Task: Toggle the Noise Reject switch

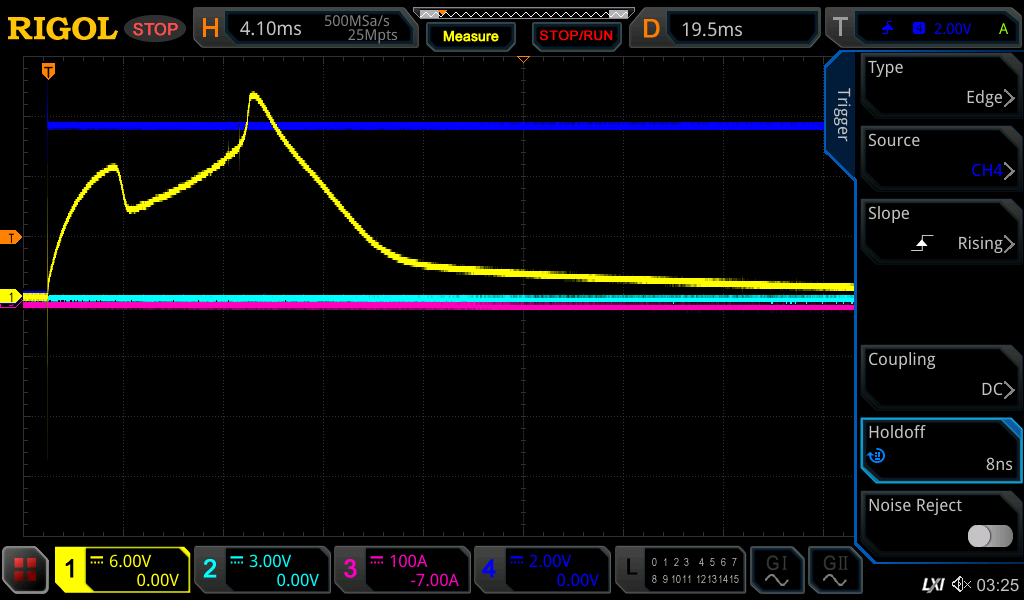Action: coord(989,537)
